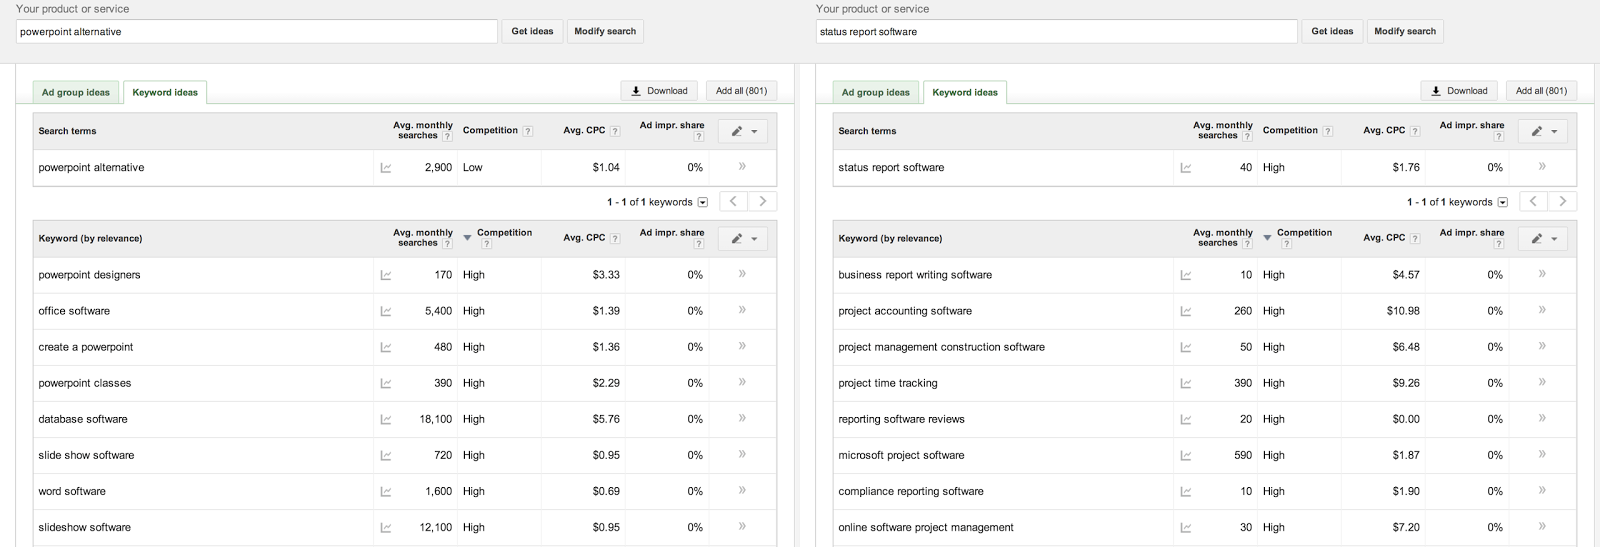This screenshot has width=1600, height=547.
Task: Go to next page in left search terms
Action: (x=763, y=201)
